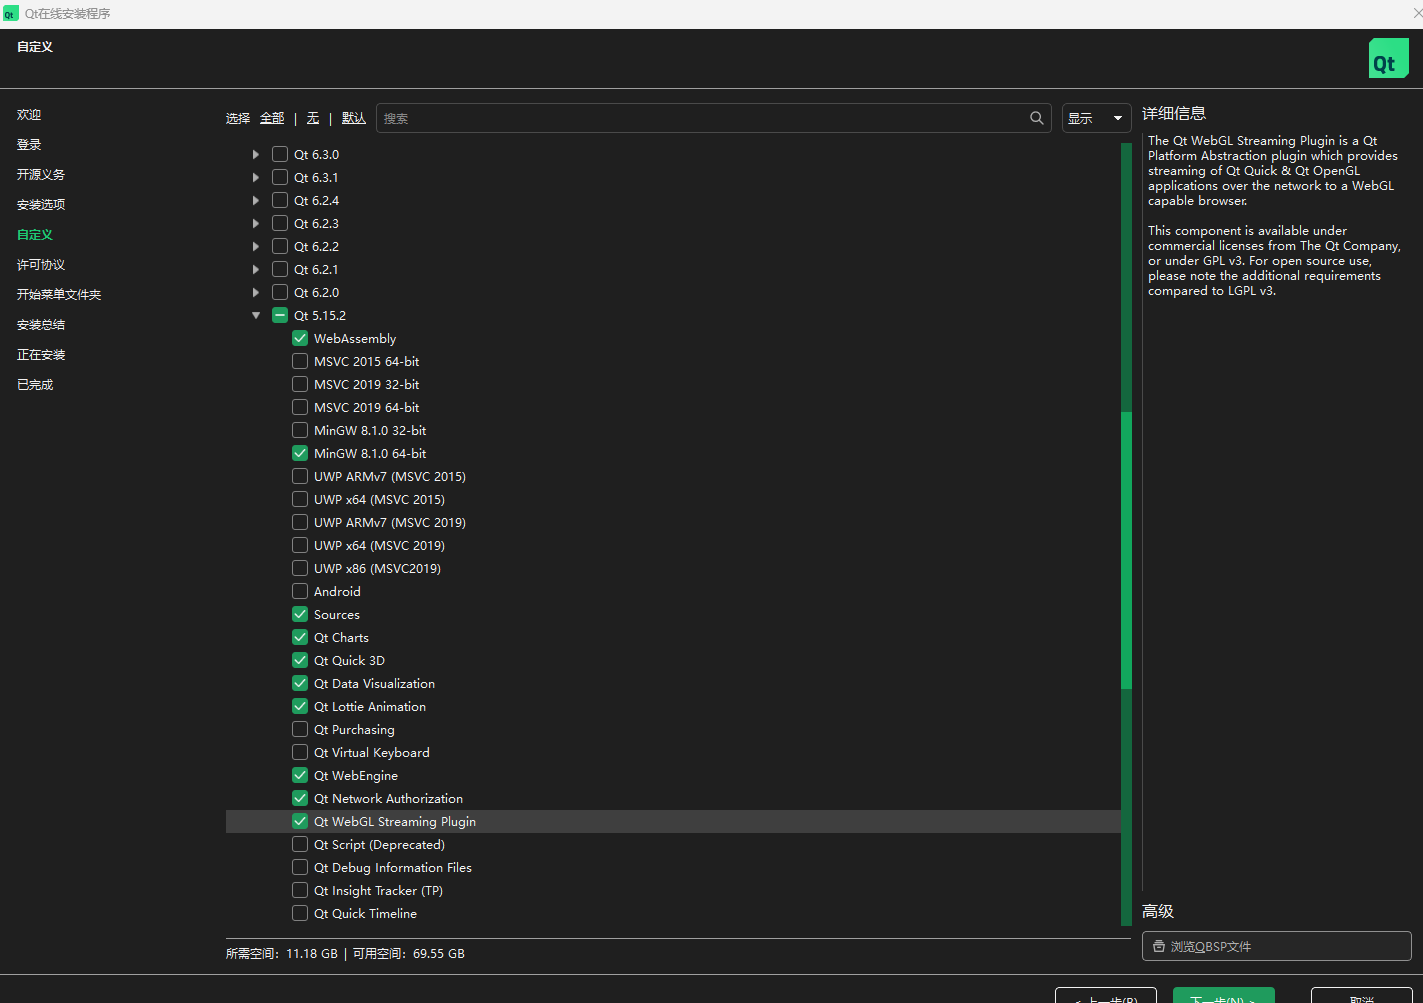Check UWP x86 (MSVC2019)
1423x1003 pixels.
click(300, 568)
